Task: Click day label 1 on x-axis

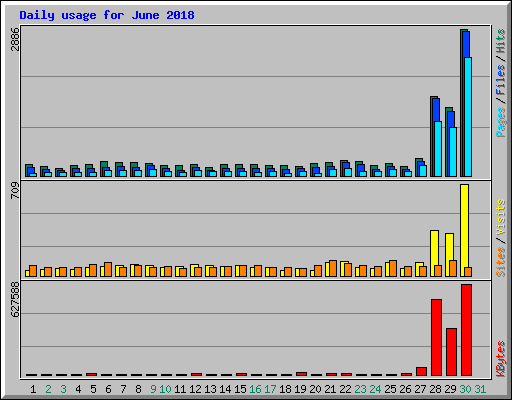Action: pos(33,389)
